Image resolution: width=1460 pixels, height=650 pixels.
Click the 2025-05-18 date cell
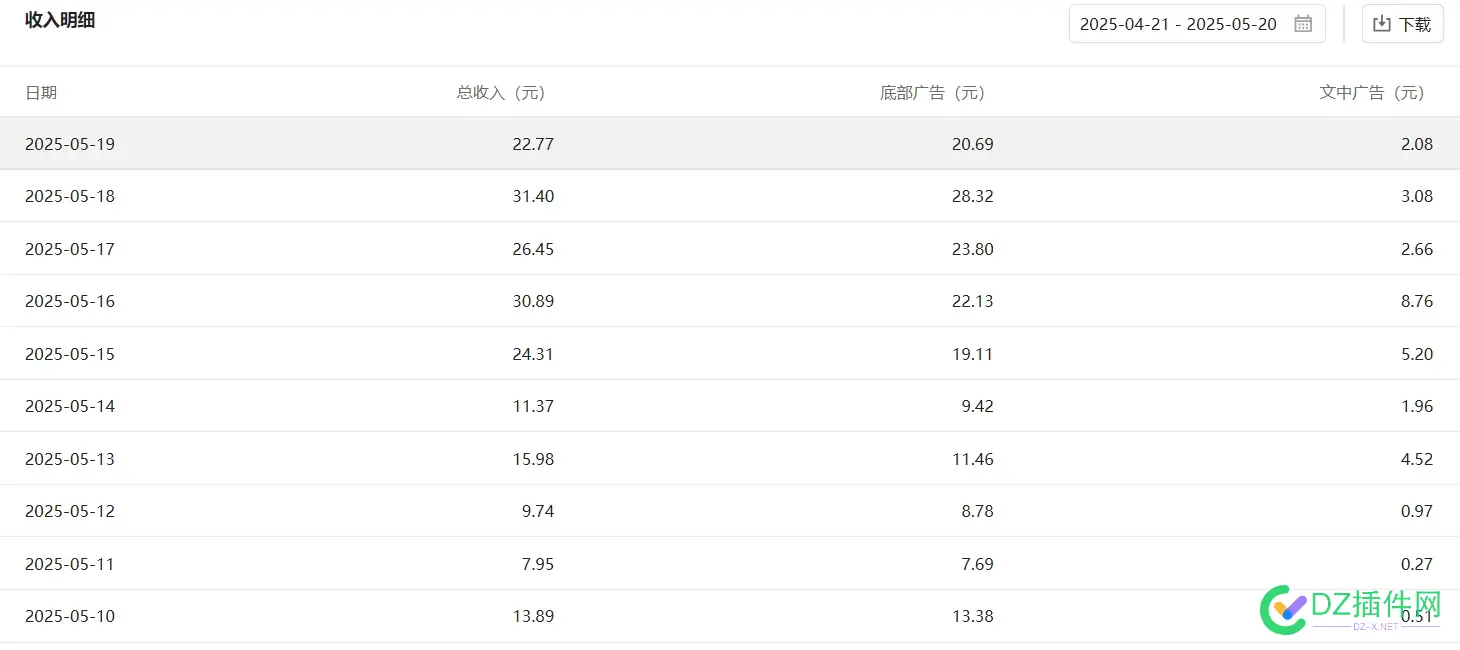coord(70,196)
